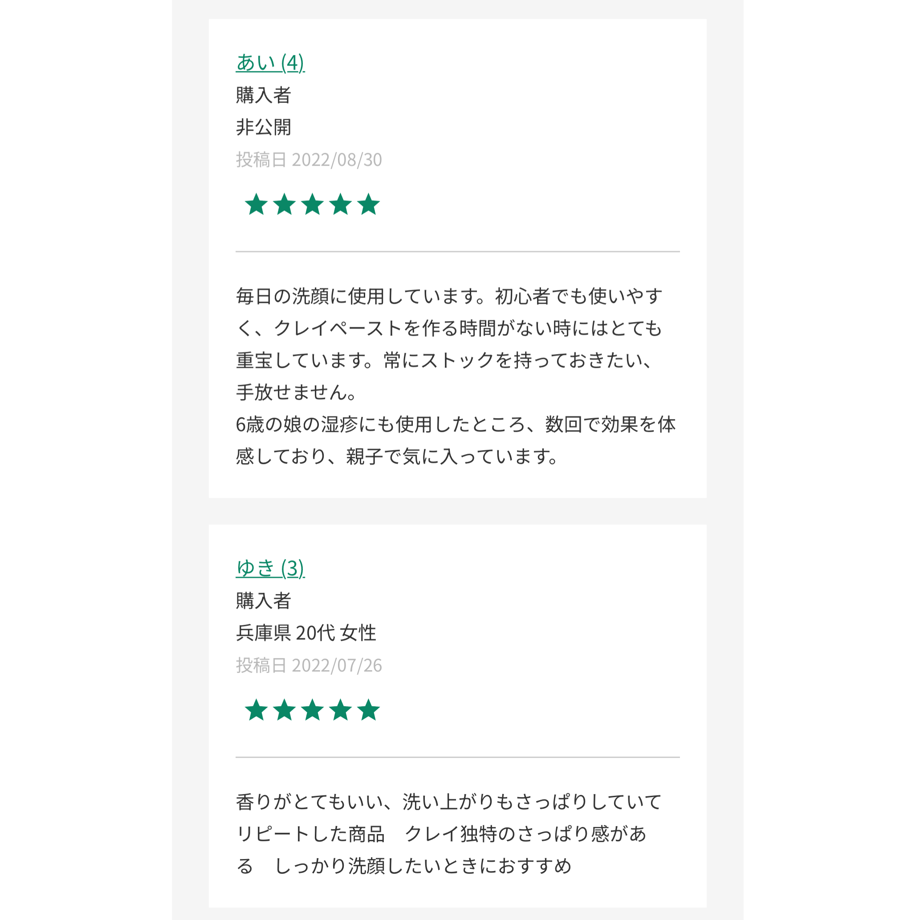Viewport: 920px width, 920px height.
Task: Open reviewer profile ゆき (3)
Action: tap(270, 568)
